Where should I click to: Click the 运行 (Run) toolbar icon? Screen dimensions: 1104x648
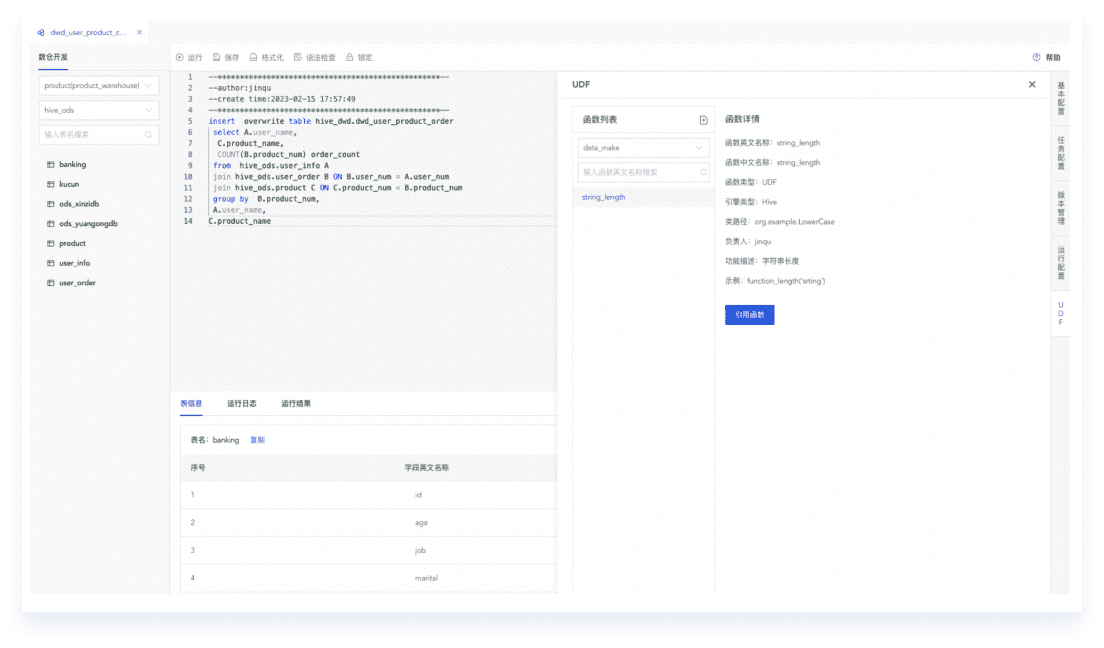[x=180, y=58]
